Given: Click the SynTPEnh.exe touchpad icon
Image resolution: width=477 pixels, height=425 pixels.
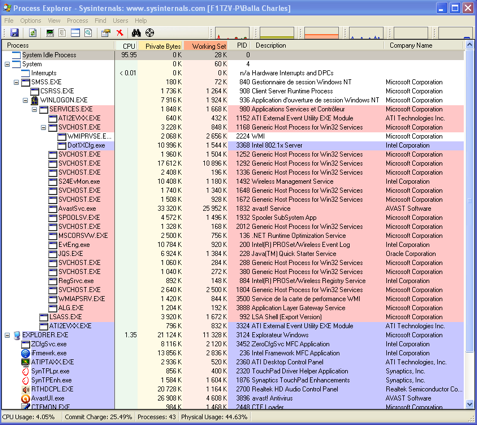Looking at the screenshot, I should tap(25, 380).
